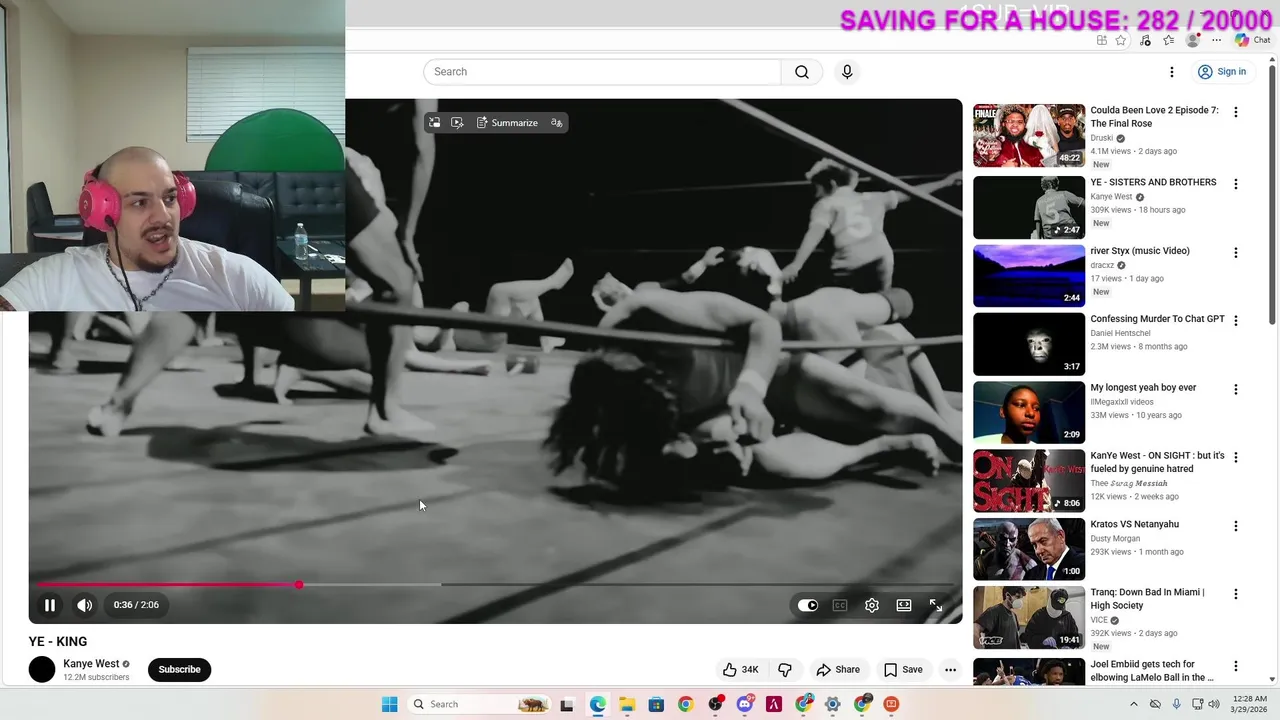1280x720 pixels.
Task: Show hidden system tray icons chevron
Action: pyautogui.click(x=1133, y=704)
